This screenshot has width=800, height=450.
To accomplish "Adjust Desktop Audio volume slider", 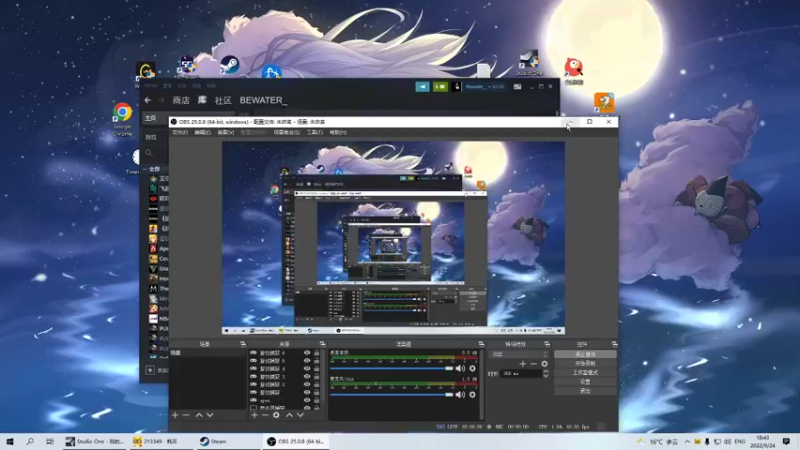I will tap(391, 368).
